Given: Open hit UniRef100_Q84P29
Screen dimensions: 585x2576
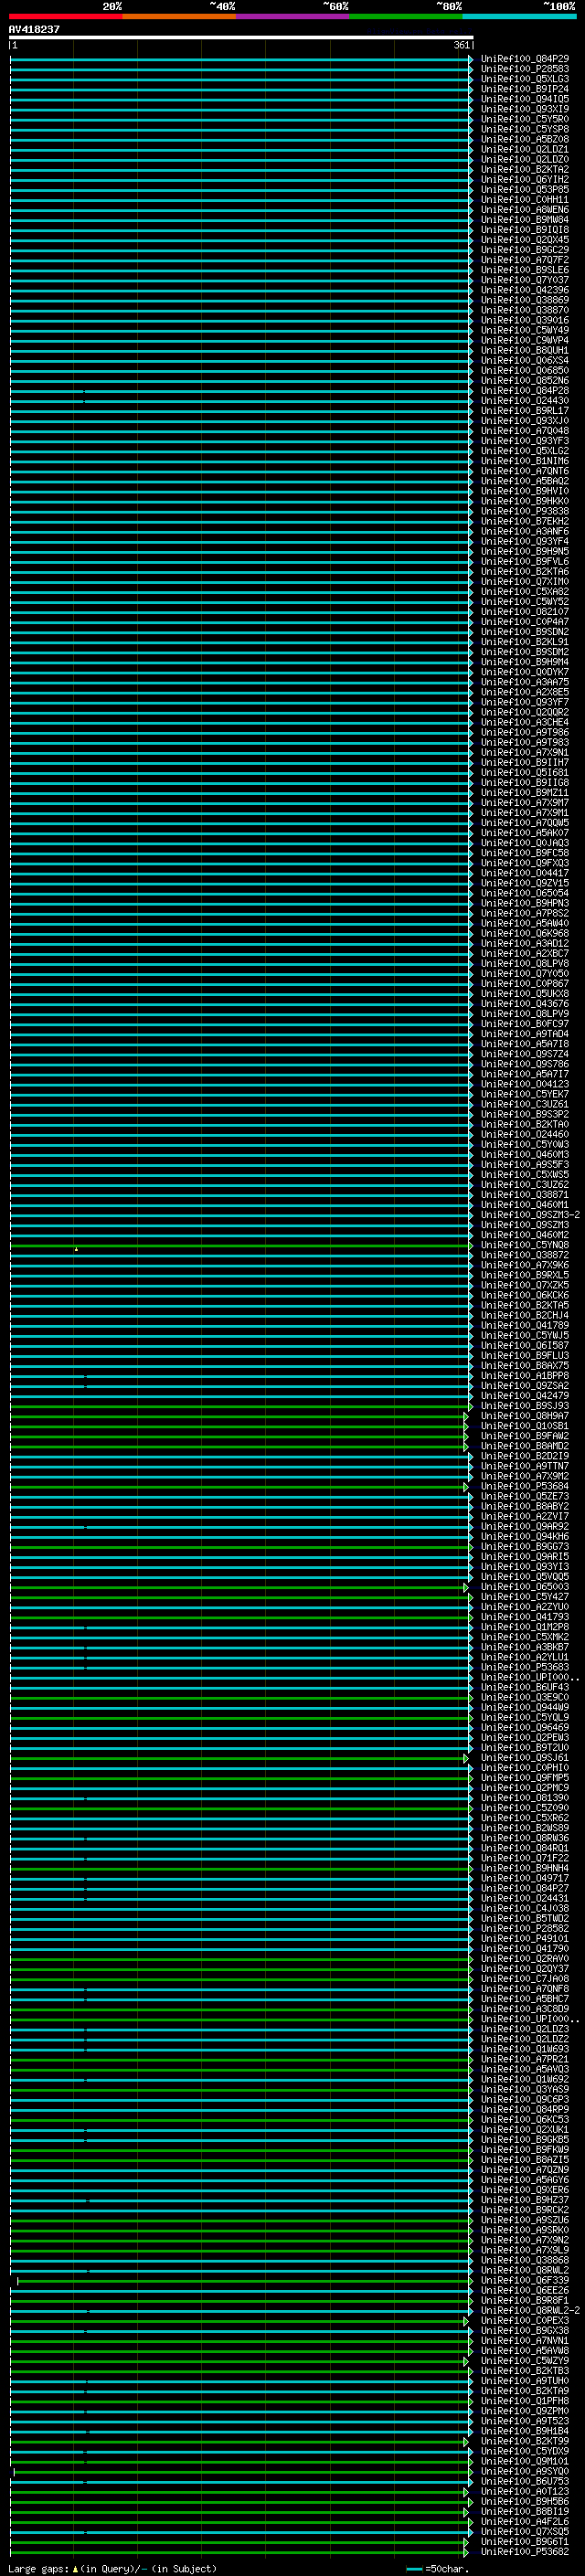Looking at the screenshot, I should [525, 59].
